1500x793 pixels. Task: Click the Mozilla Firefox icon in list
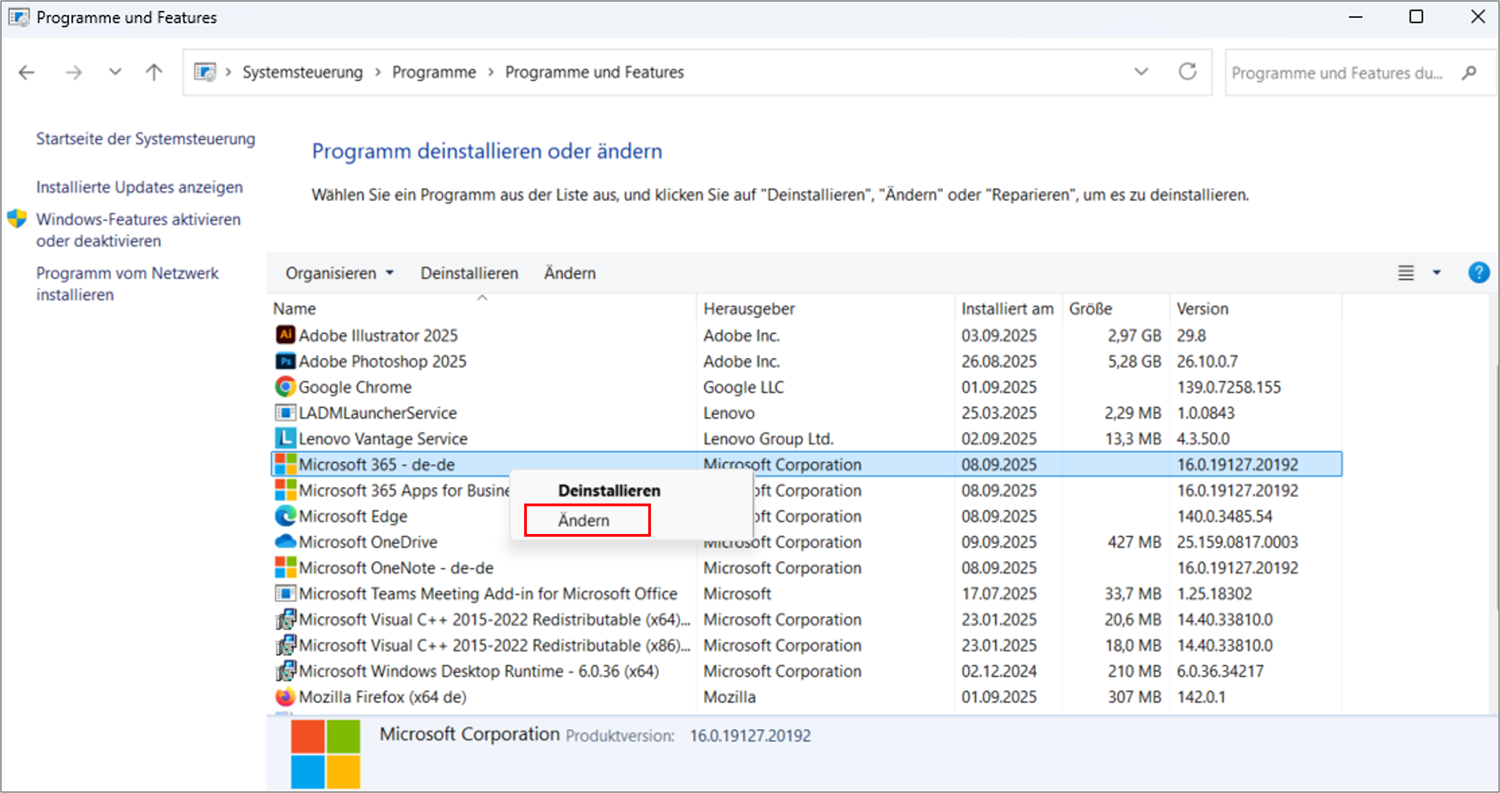coord(285,697)
